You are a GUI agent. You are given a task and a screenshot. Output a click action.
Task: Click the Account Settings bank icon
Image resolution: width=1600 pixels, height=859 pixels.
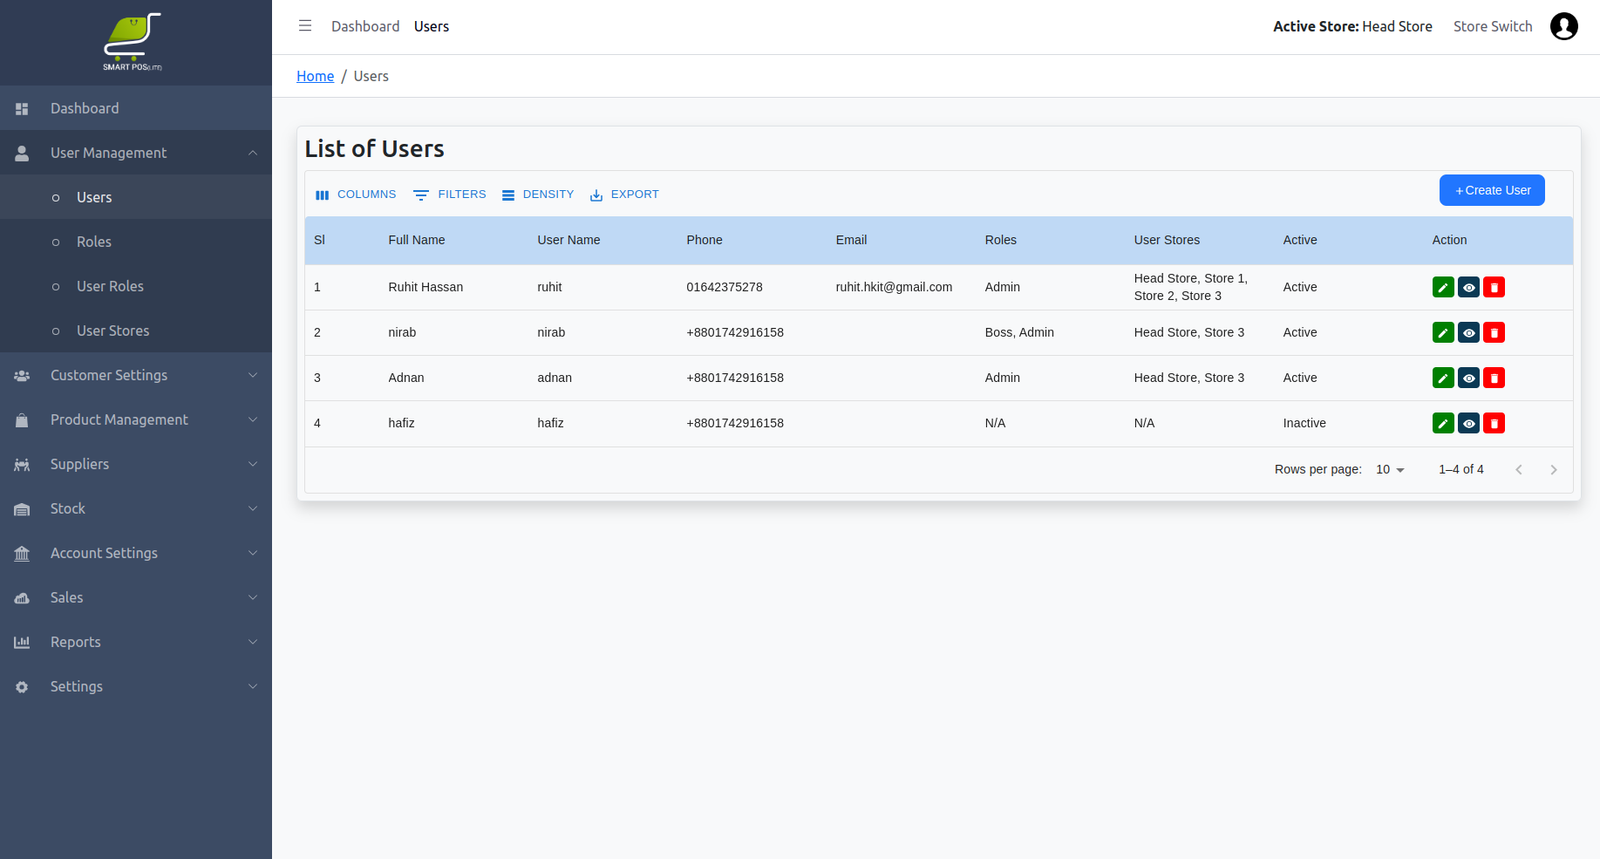[x=22, y=553]
